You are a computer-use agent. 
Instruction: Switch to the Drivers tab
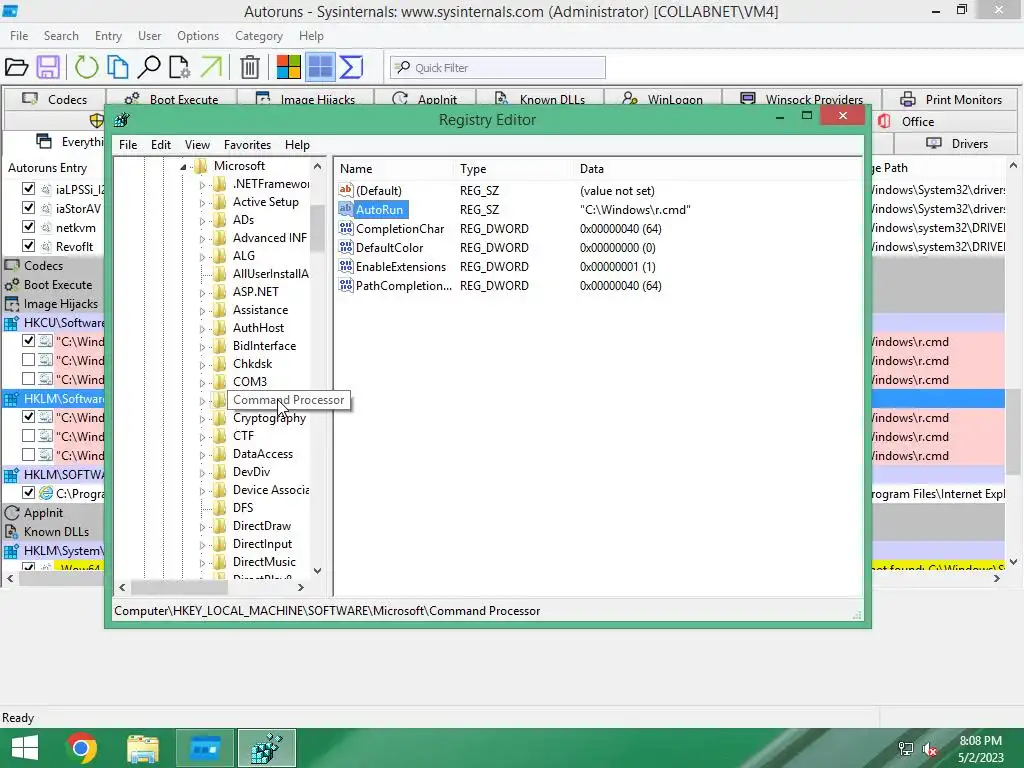(x=956, y=144)
